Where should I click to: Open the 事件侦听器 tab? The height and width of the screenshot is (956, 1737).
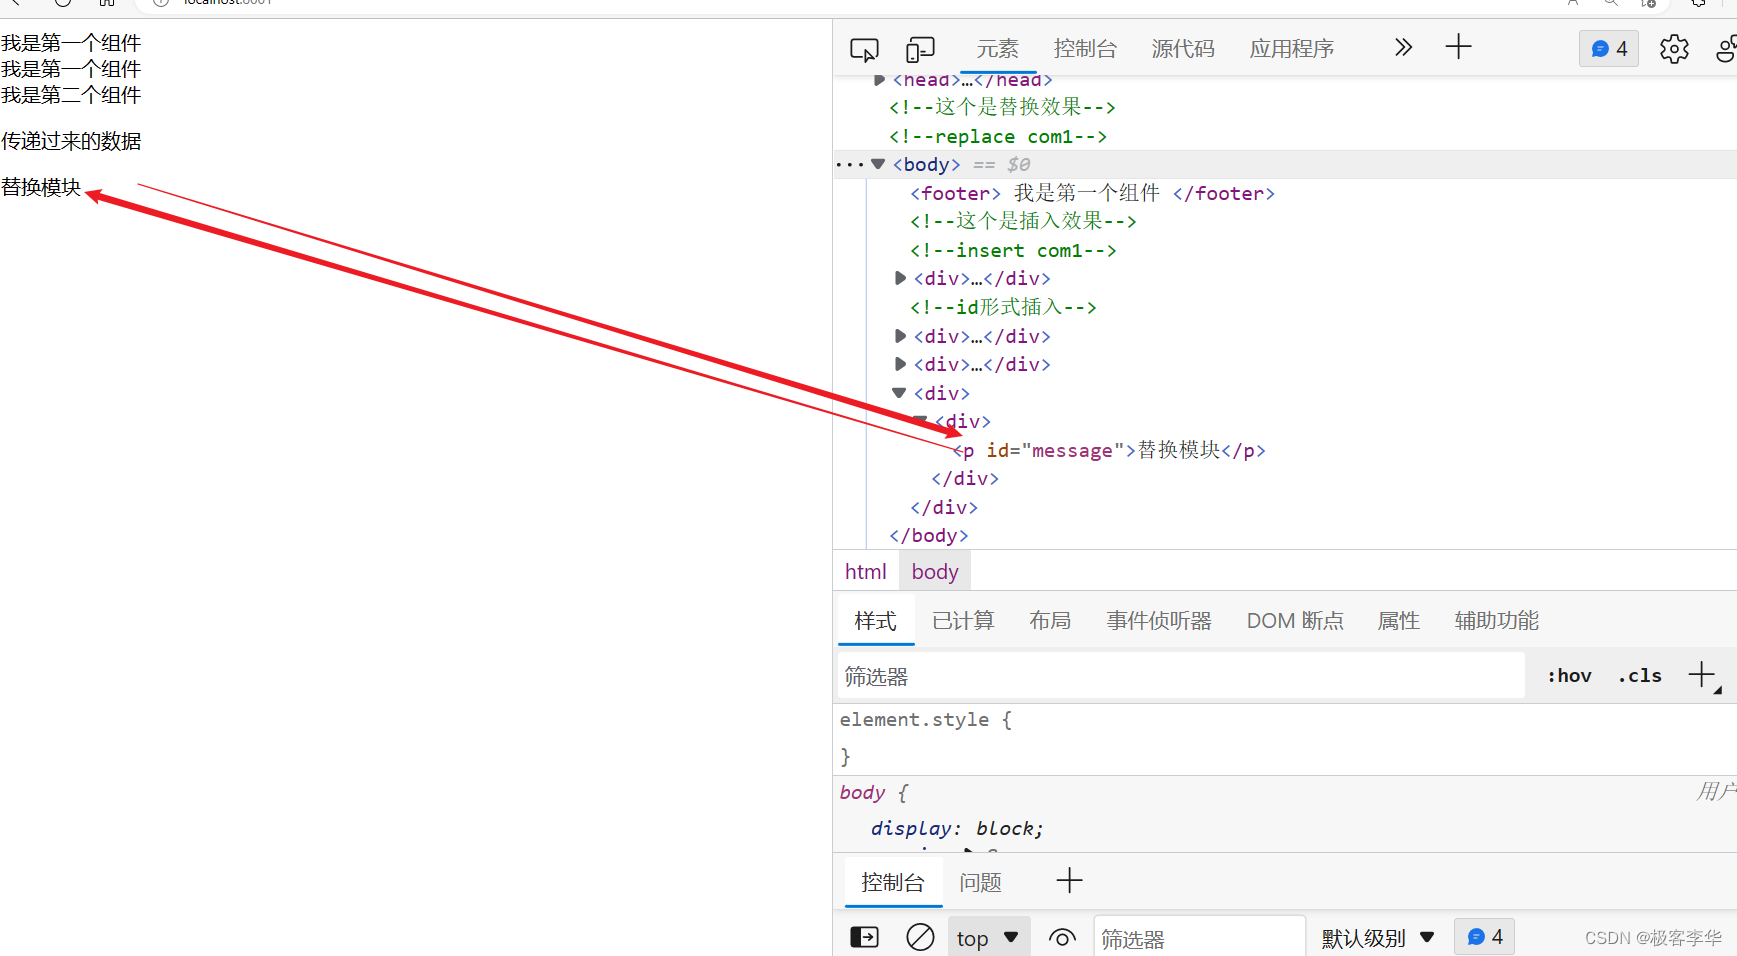pyautogui.click(x=1159, y=621)
